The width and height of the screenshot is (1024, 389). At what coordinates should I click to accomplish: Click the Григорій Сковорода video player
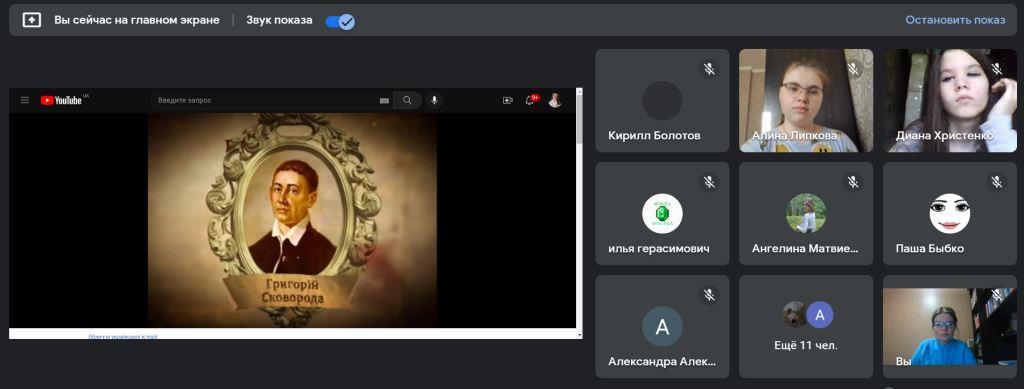[x=292, y=221]
